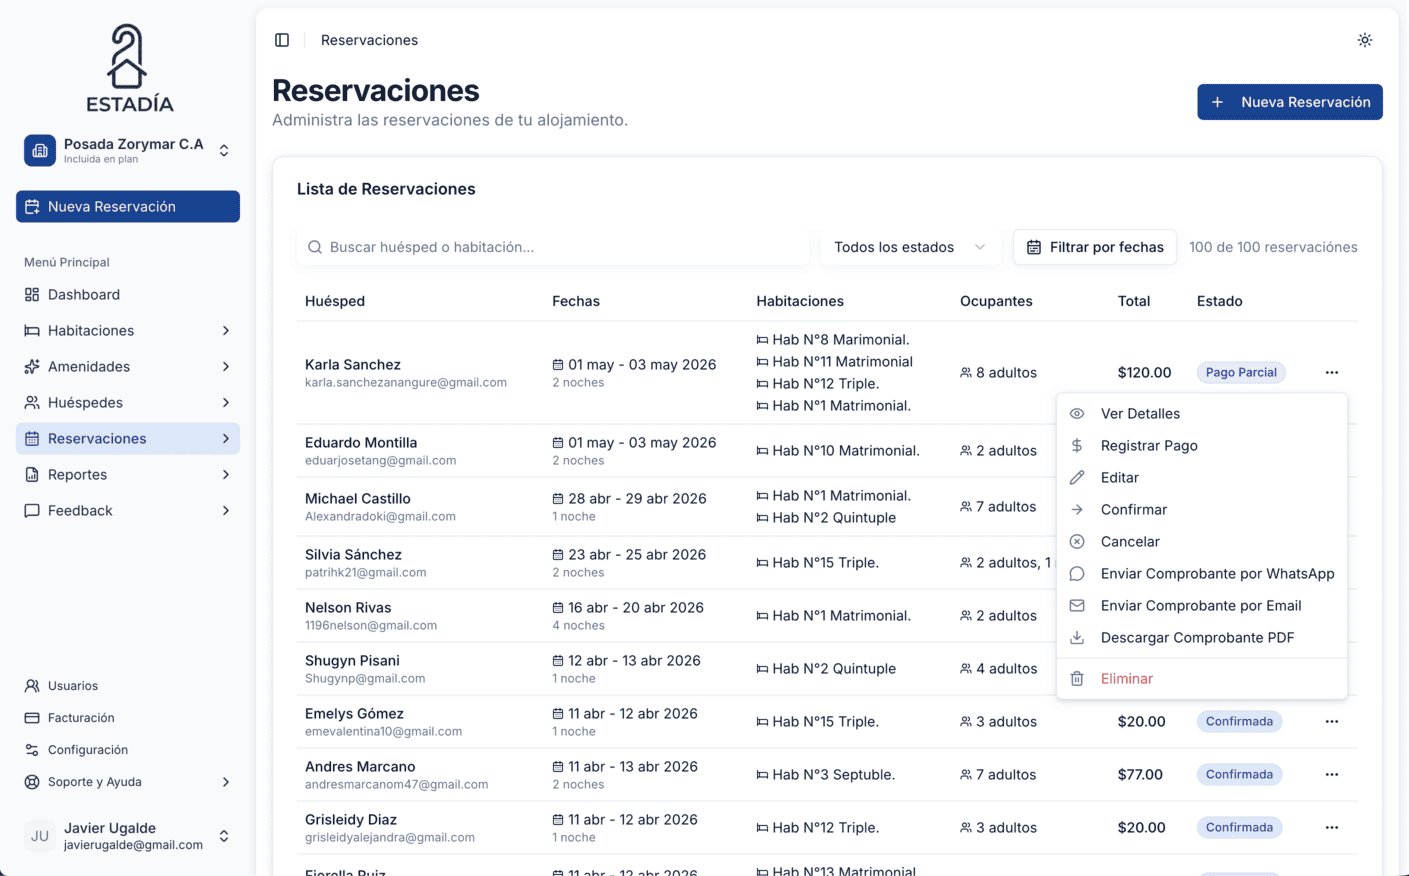Click the envelope icon beside Enviar por Email
Image resolution: width=1409 pixels, height=876 pixels.
[1077, 606]
